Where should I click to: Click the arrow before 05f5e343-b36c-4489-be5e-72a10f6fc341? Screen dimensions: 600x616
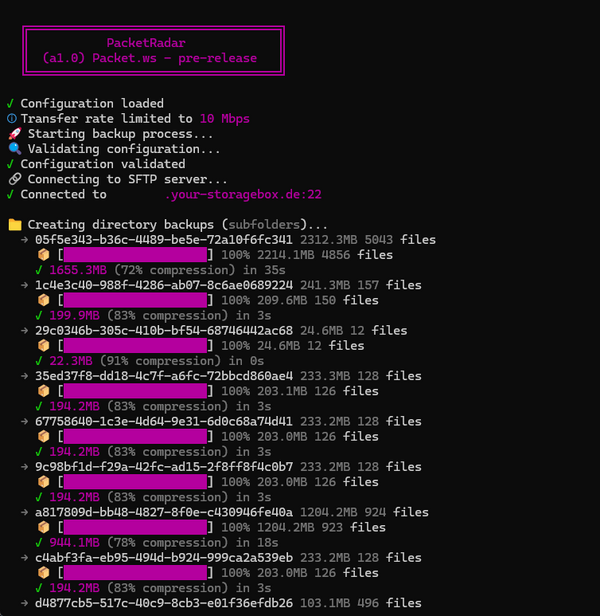pyautogui.click(x=25, y=240)
